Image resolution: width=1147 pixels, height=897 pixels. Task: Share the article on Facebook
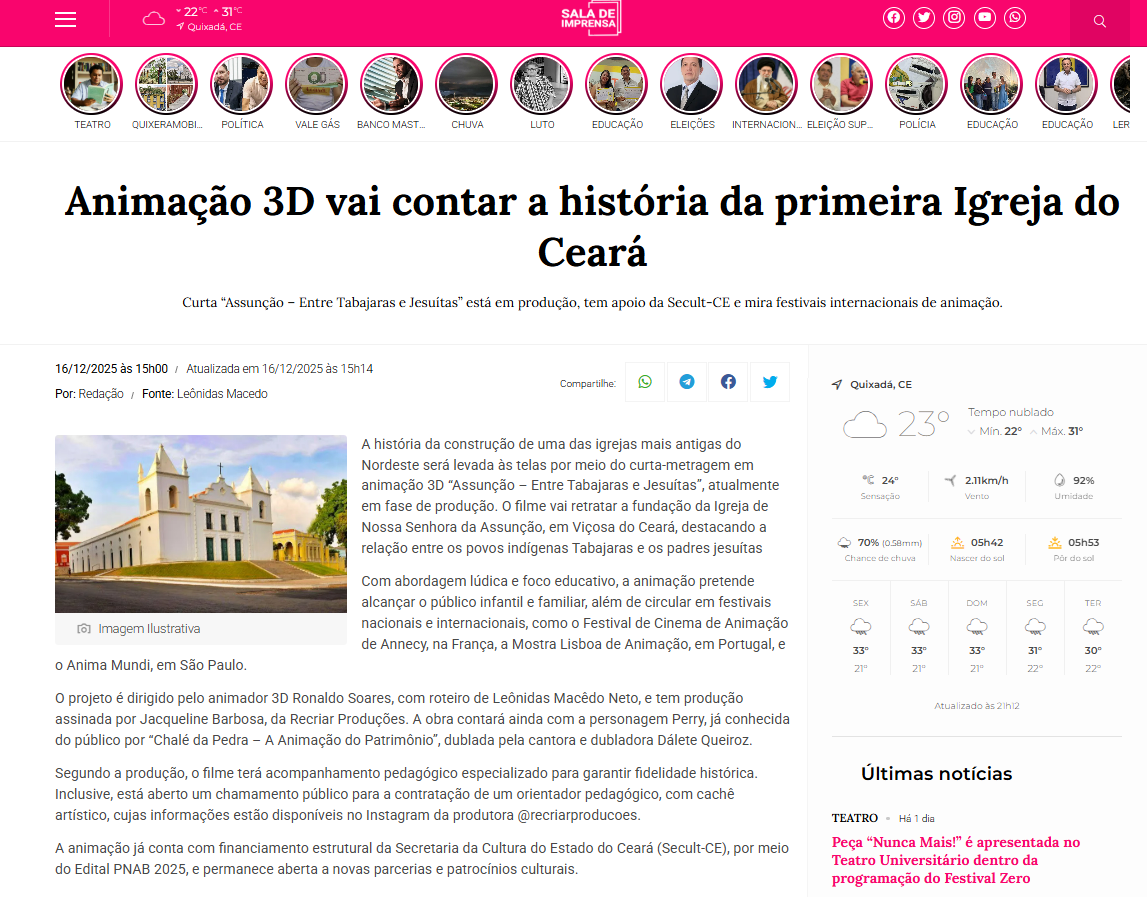pos(728,382)
